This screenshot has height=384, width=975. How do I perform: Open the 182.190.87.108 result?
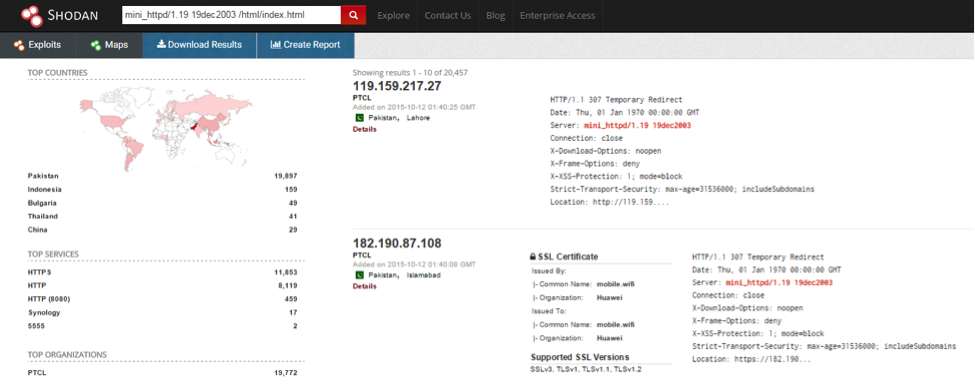point(397,244)
